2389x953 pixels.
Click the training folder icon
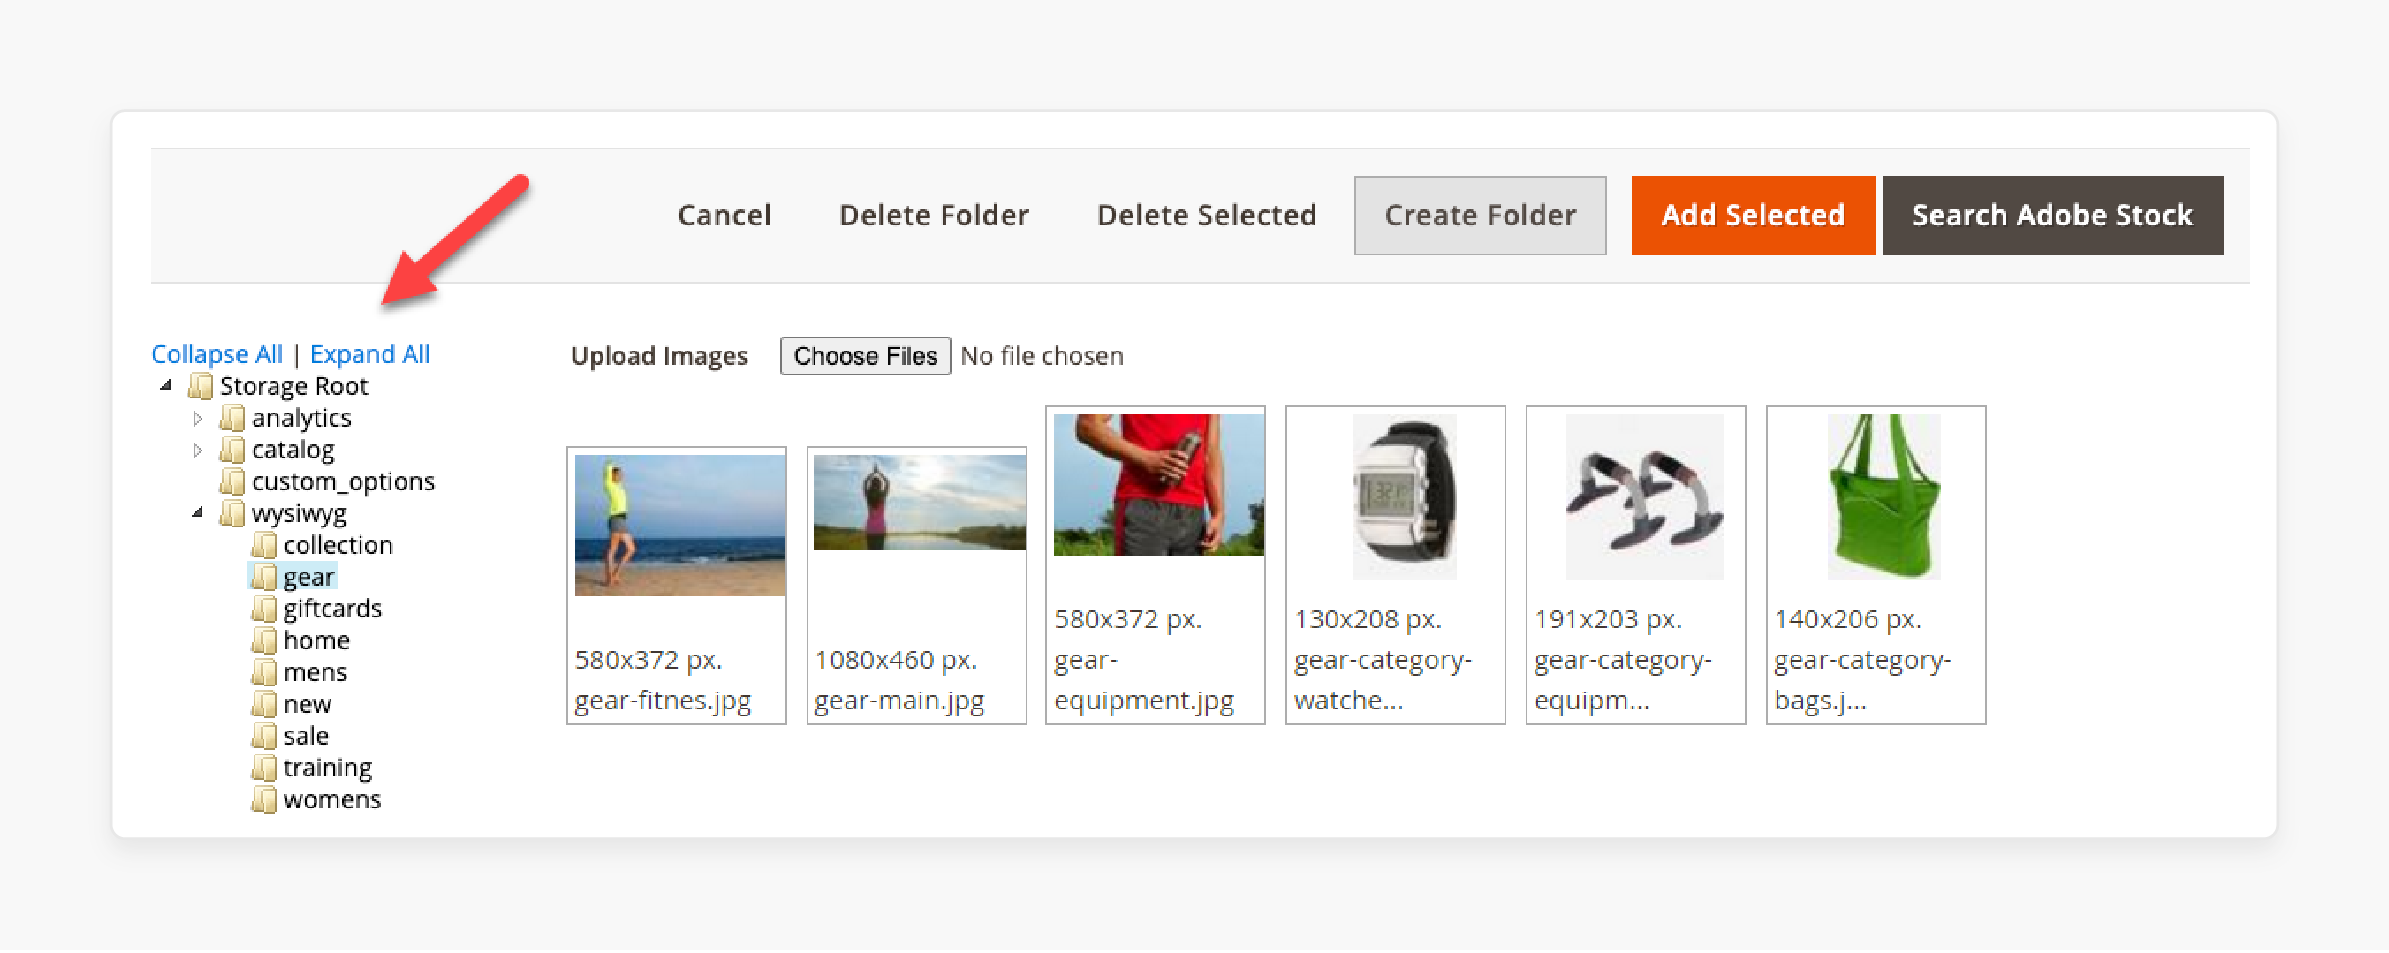point(264,768)
